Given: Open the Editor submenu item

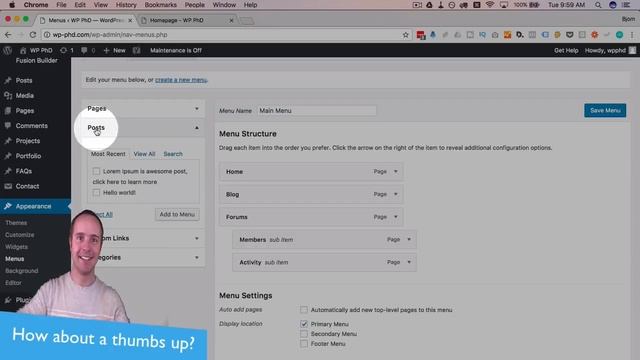Looking at the screenshot, I should click(13, 282).
